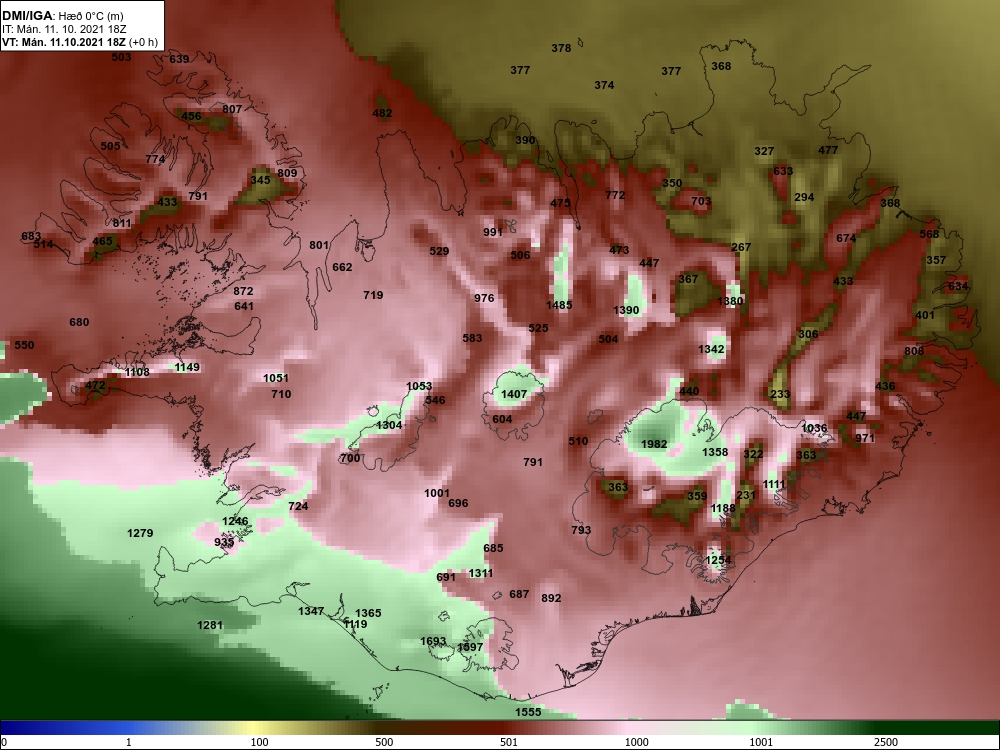Click the 976 value on the map
This screenshot has width=1000, height=750.
click(x=484, y=298)
